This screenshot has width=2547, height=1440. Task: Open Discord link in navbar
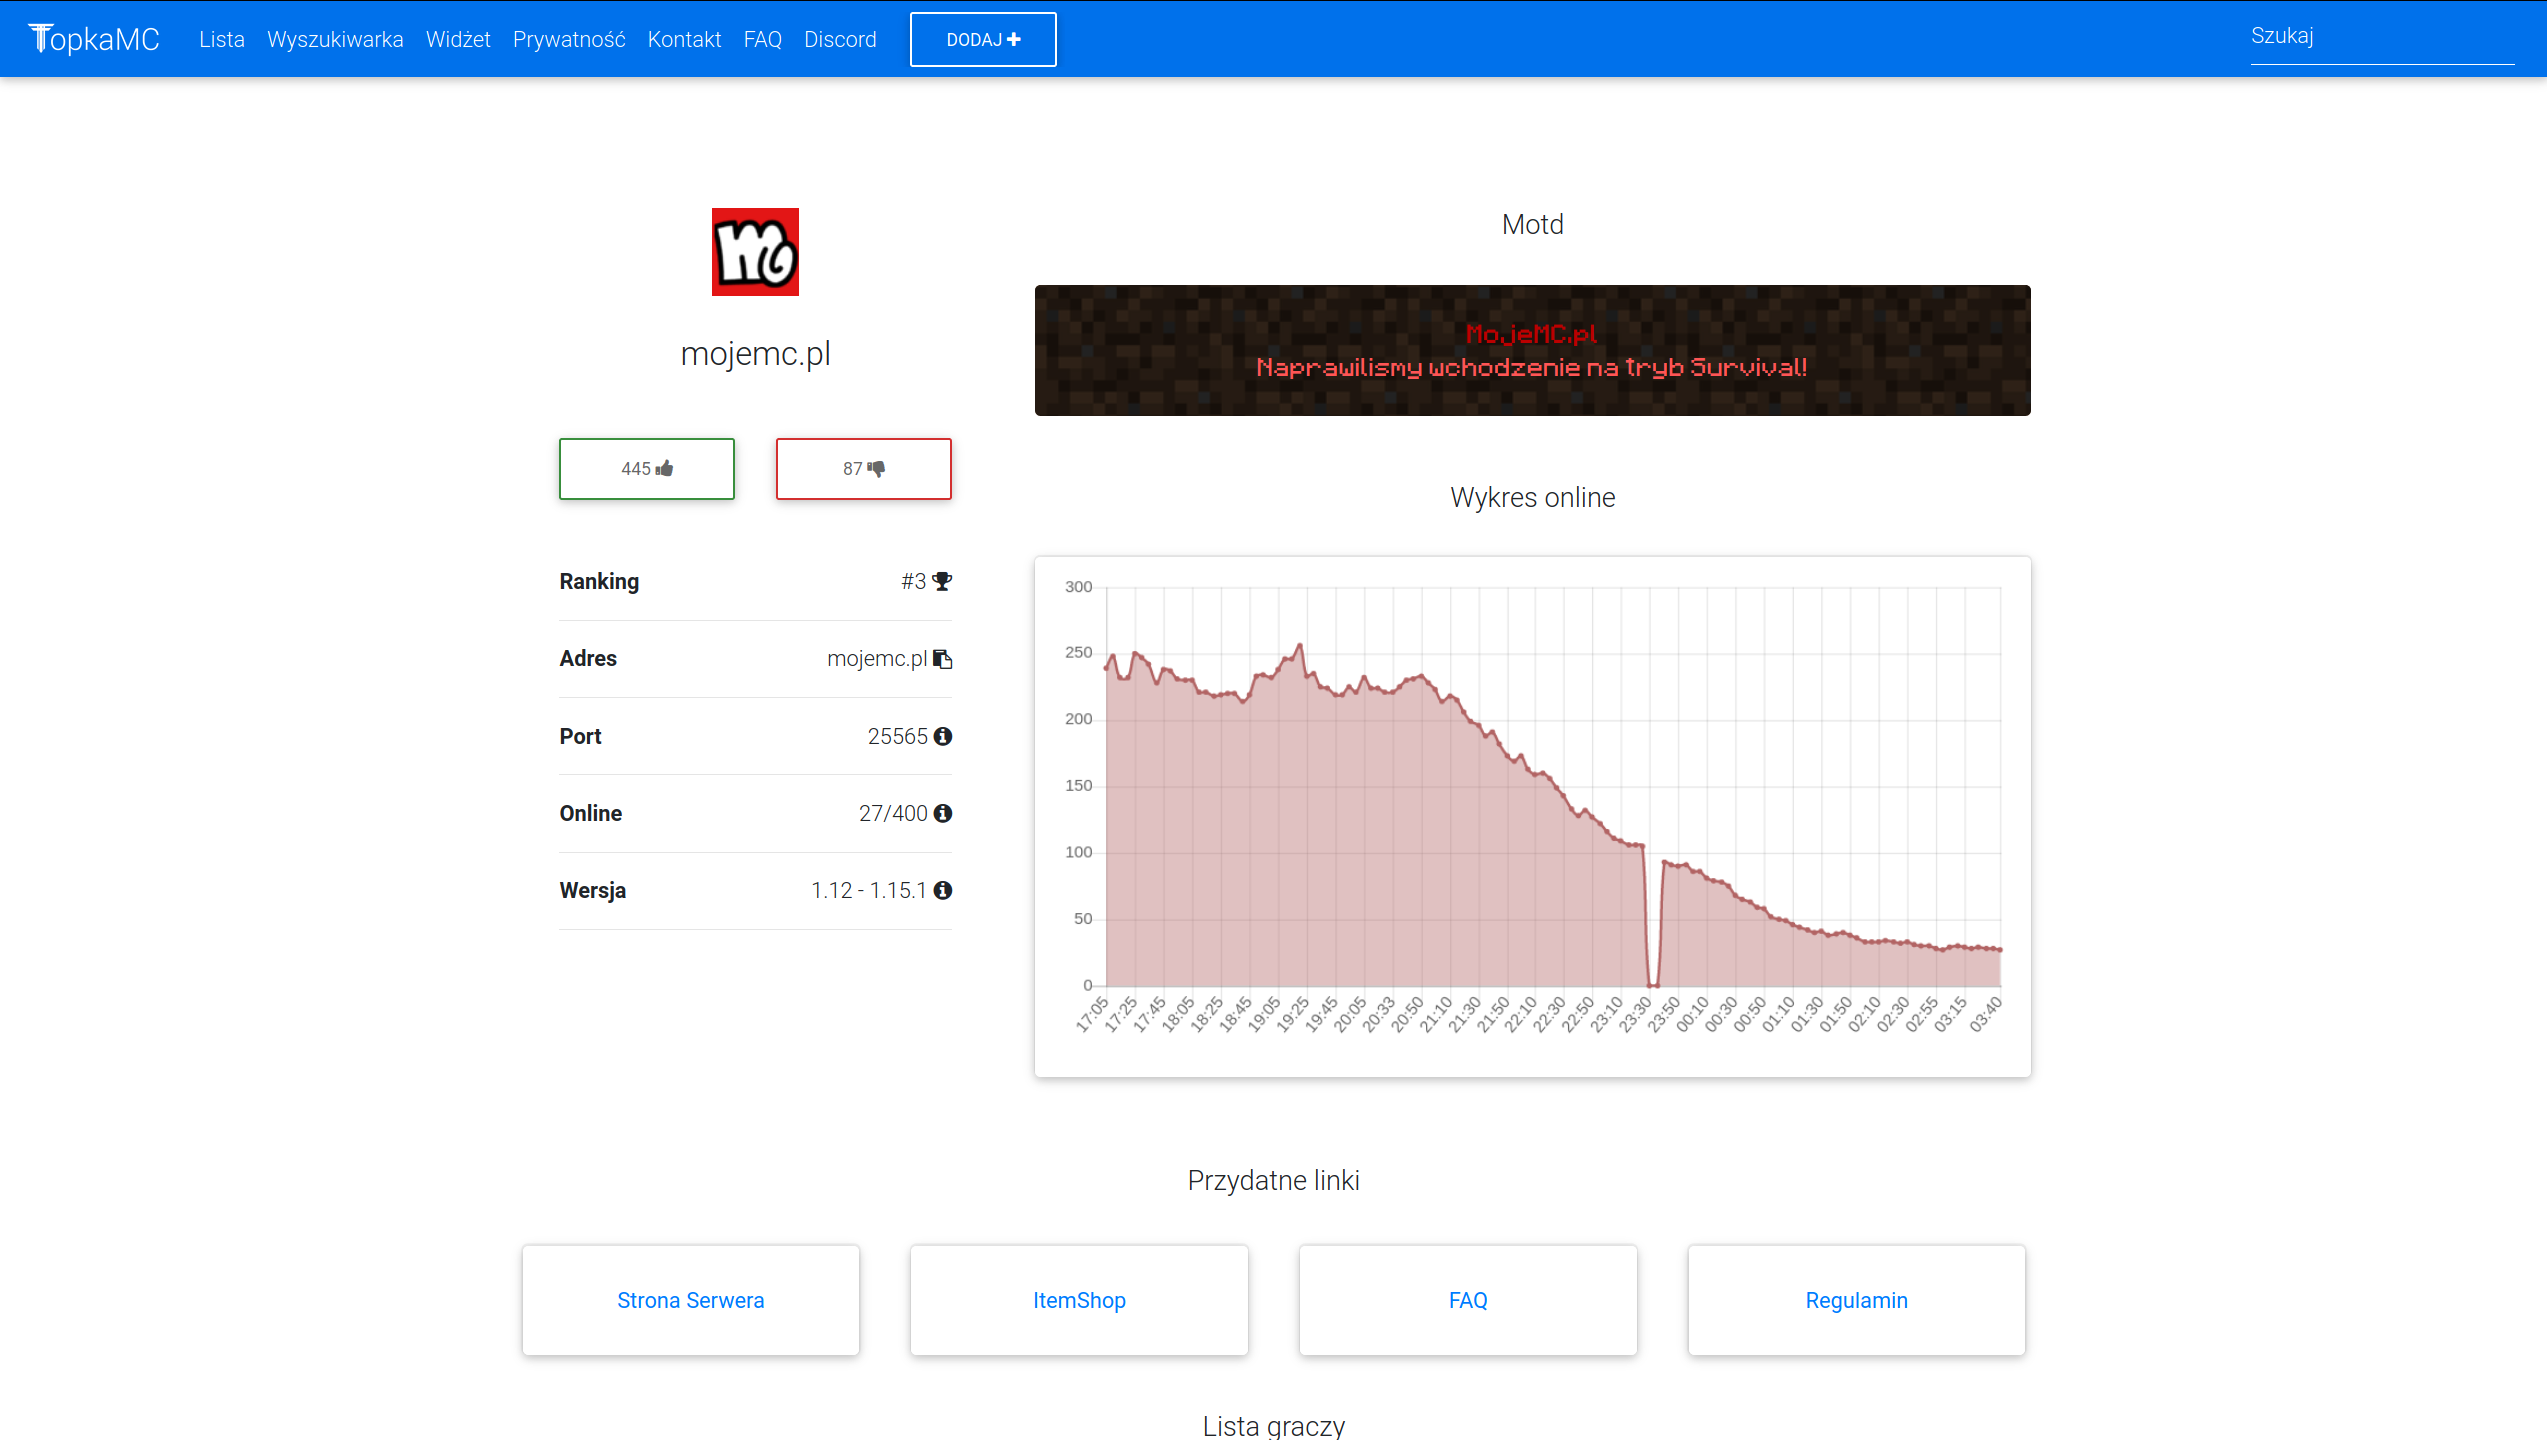point(840,39)
